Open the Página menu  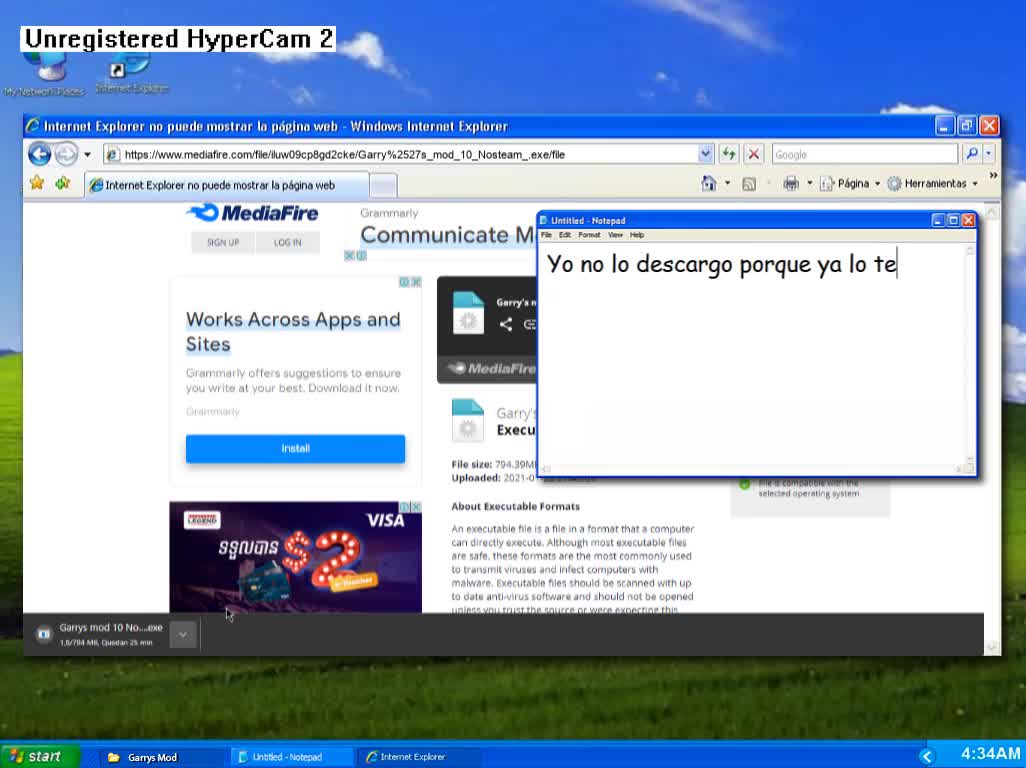850,184
